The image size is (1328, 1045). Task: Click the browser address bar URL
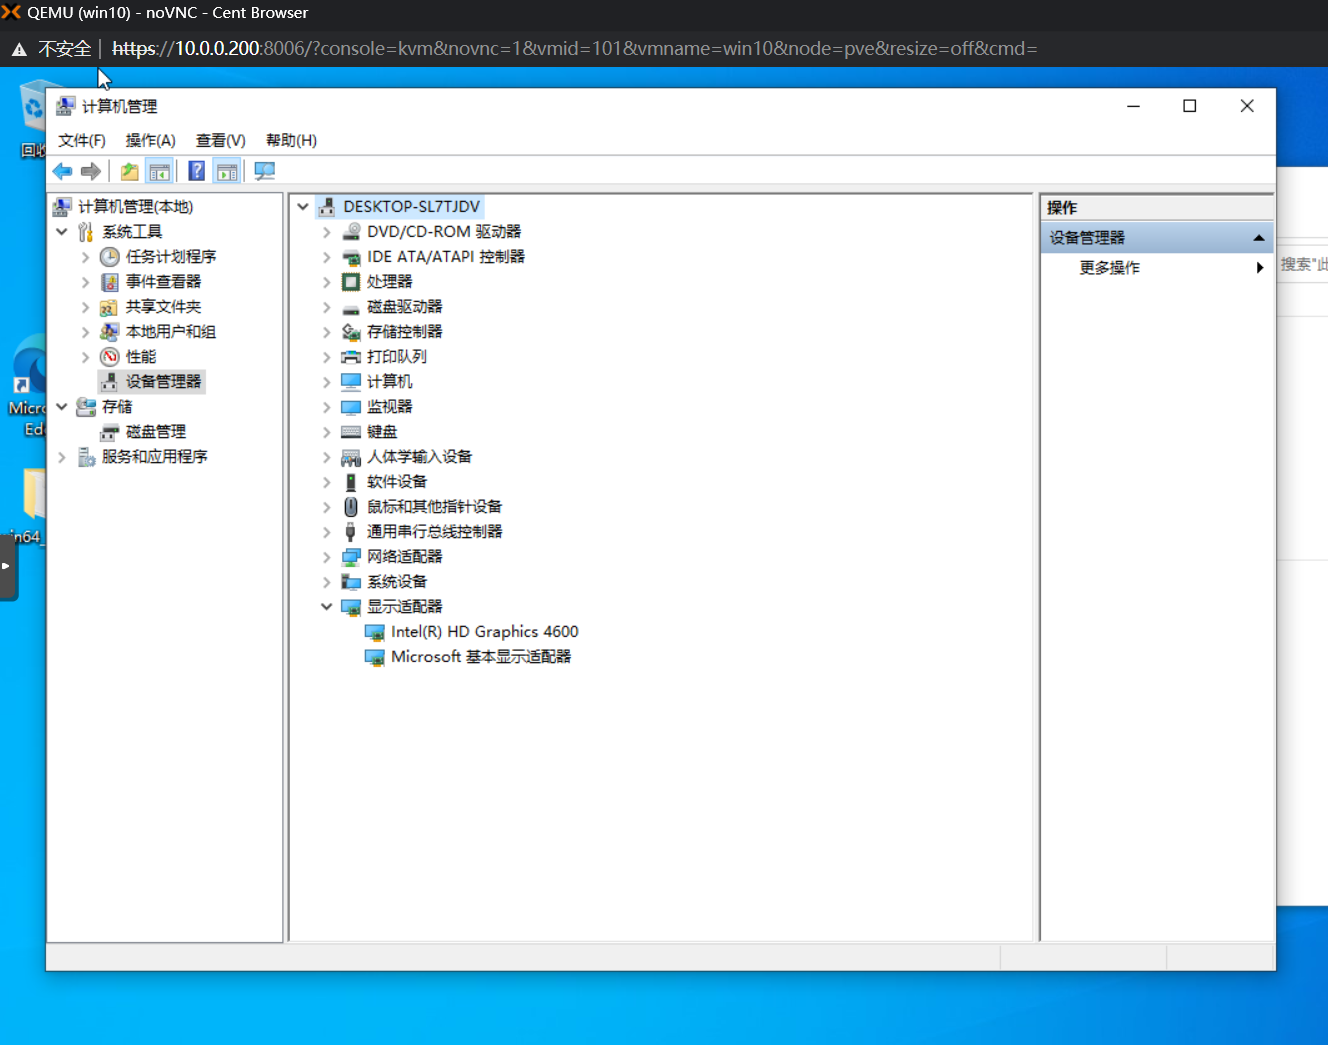[575, 48]
